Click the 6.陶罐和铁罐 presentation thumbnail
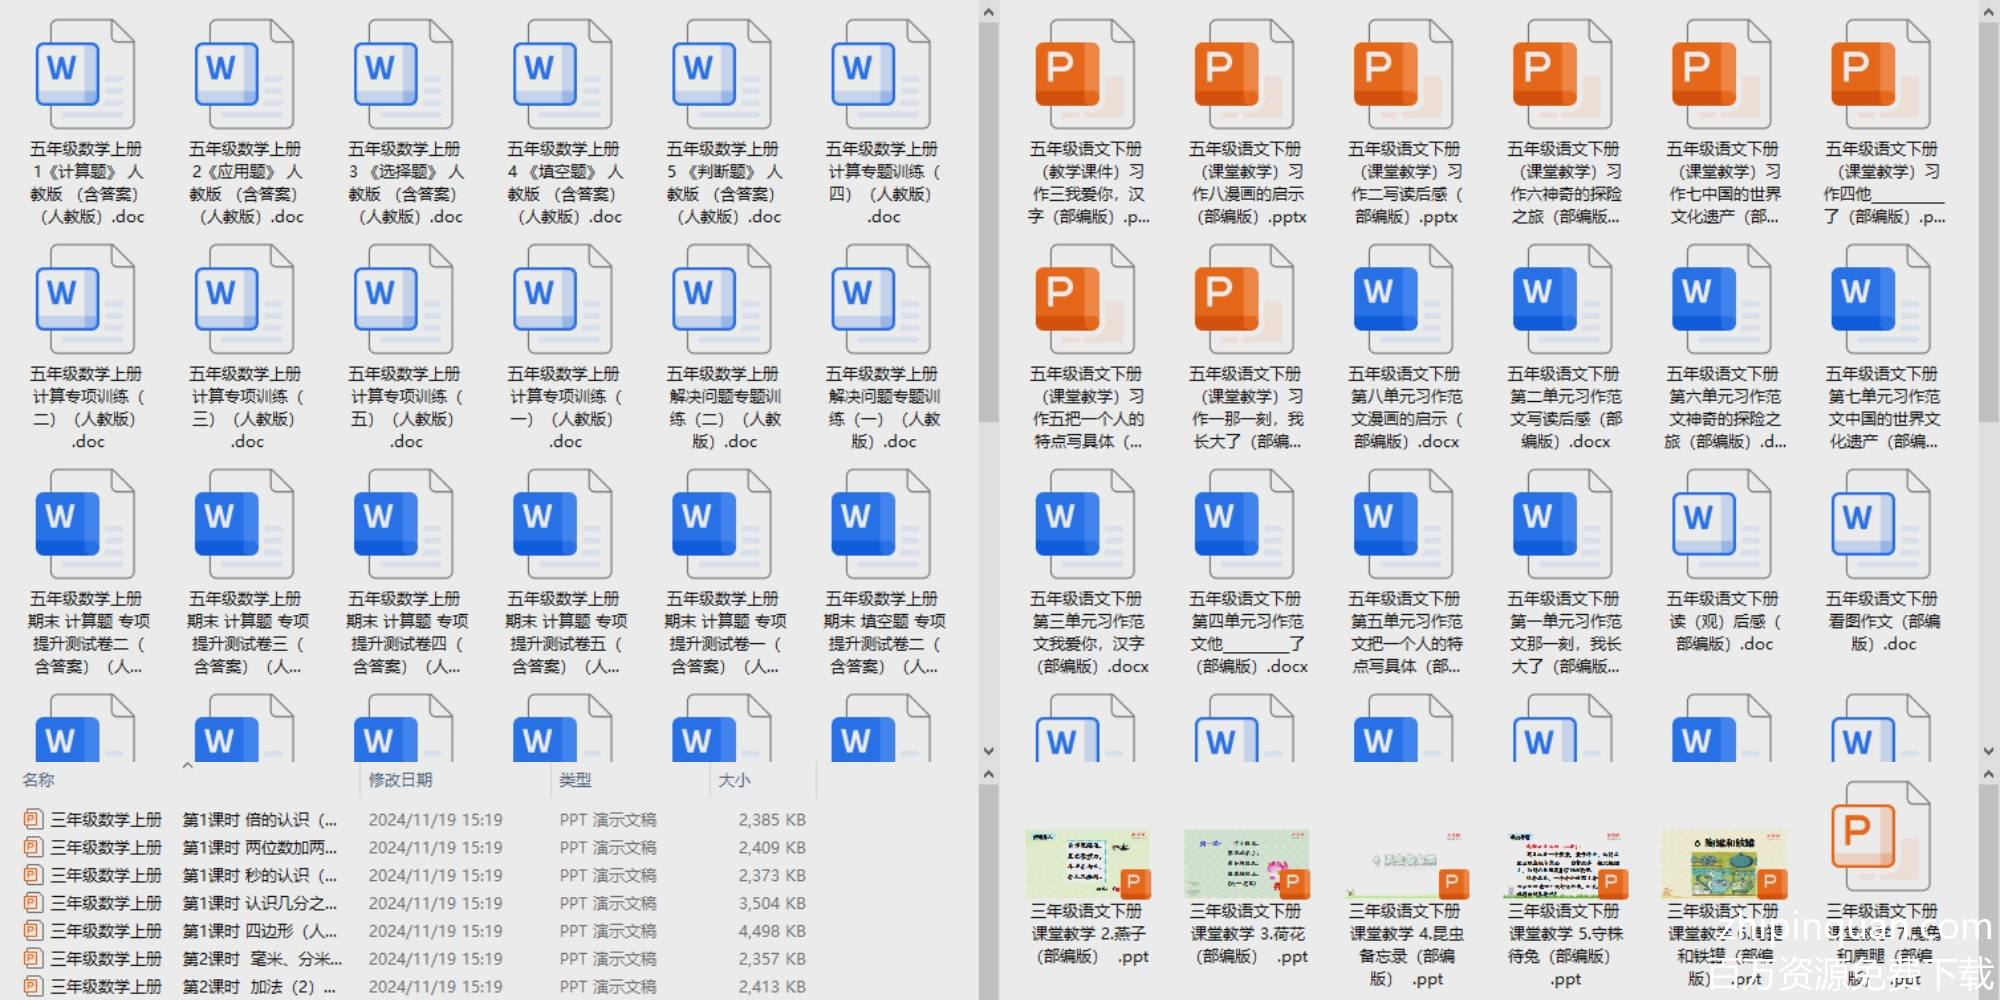The height and width of the screenshot is (1000, 2000). coord(1723,863)
